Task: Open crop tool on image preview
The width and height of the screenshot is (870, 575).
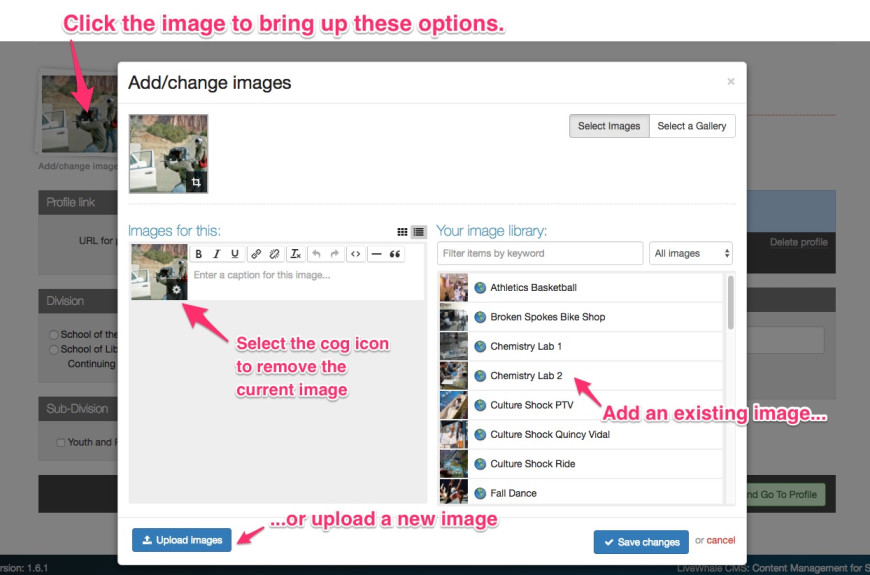Action: (x=196, y=182)
